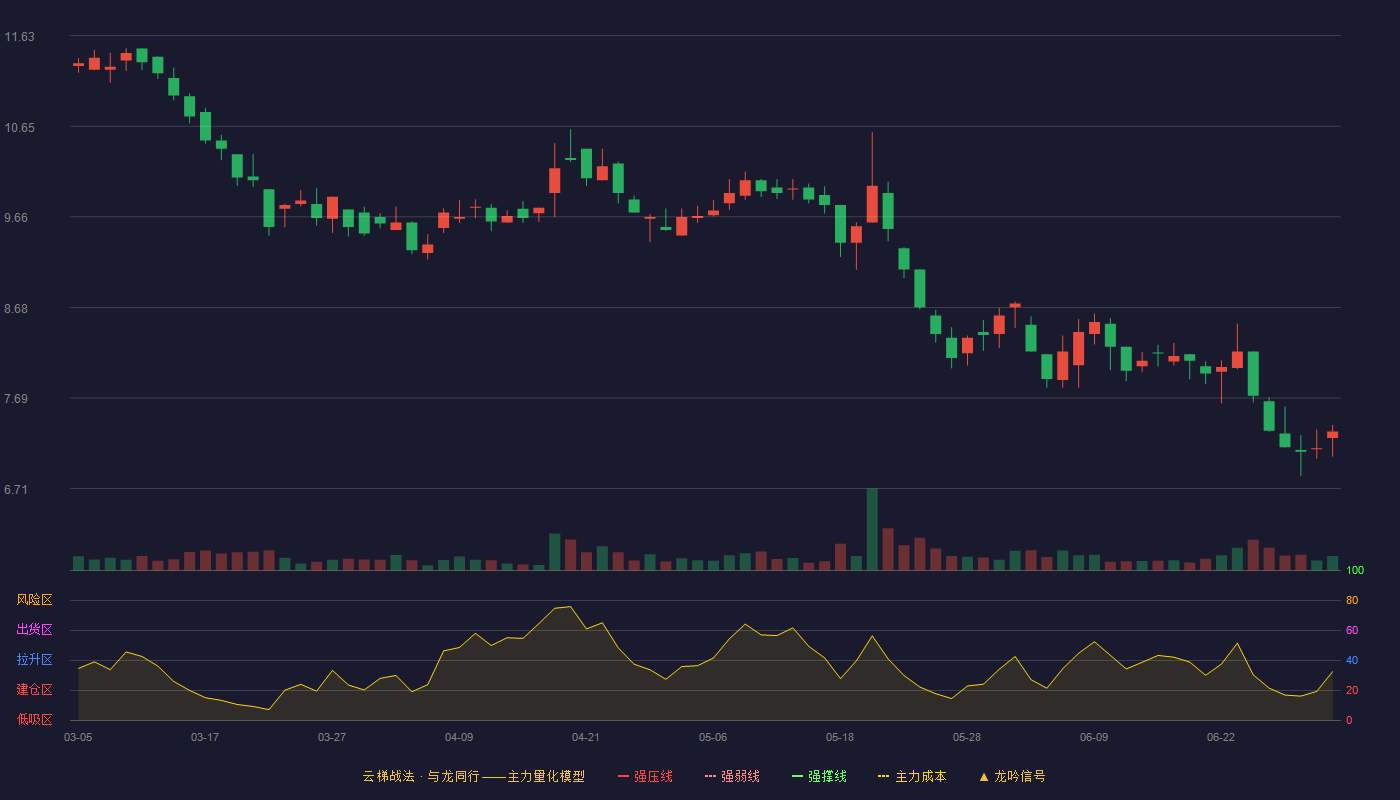The height and width of the screenshot is (800, 1400).
Task: Click the 风险区 zone label
Action: pos(34,600)
